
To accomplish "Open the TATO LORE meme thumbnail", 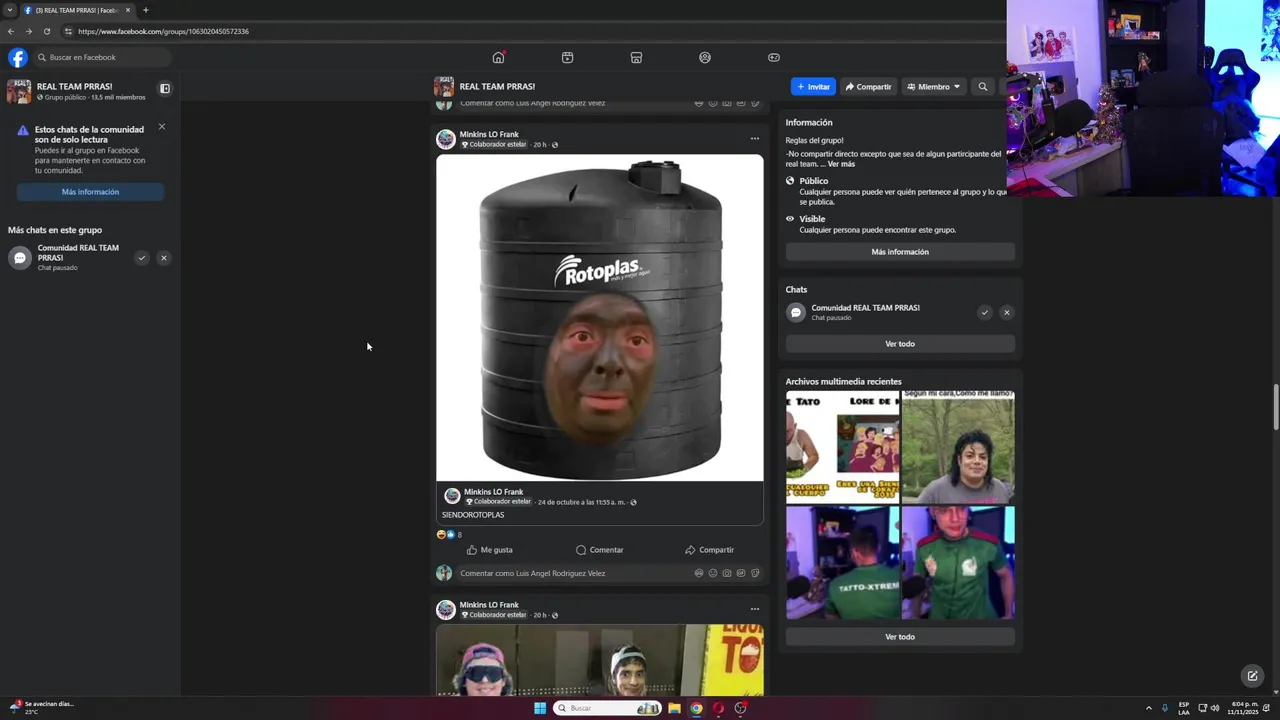I will click(842, 447).
